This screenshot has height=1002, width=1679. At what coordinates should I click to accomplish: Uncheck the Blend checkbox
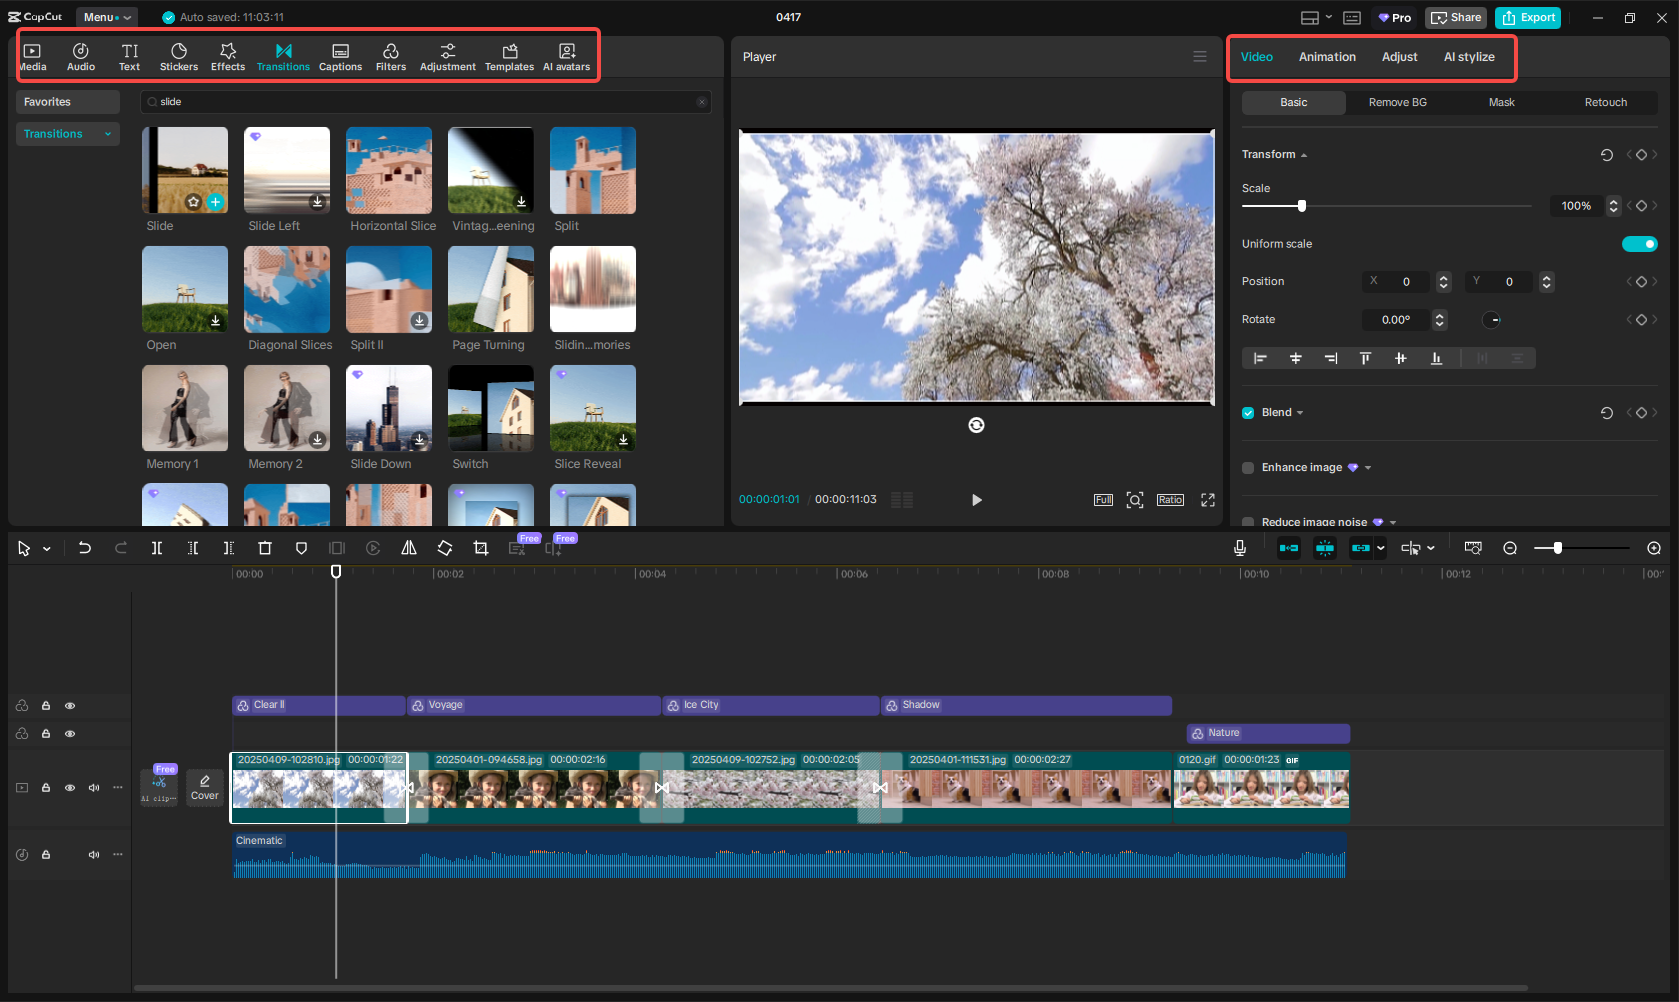pos(1248,413)
